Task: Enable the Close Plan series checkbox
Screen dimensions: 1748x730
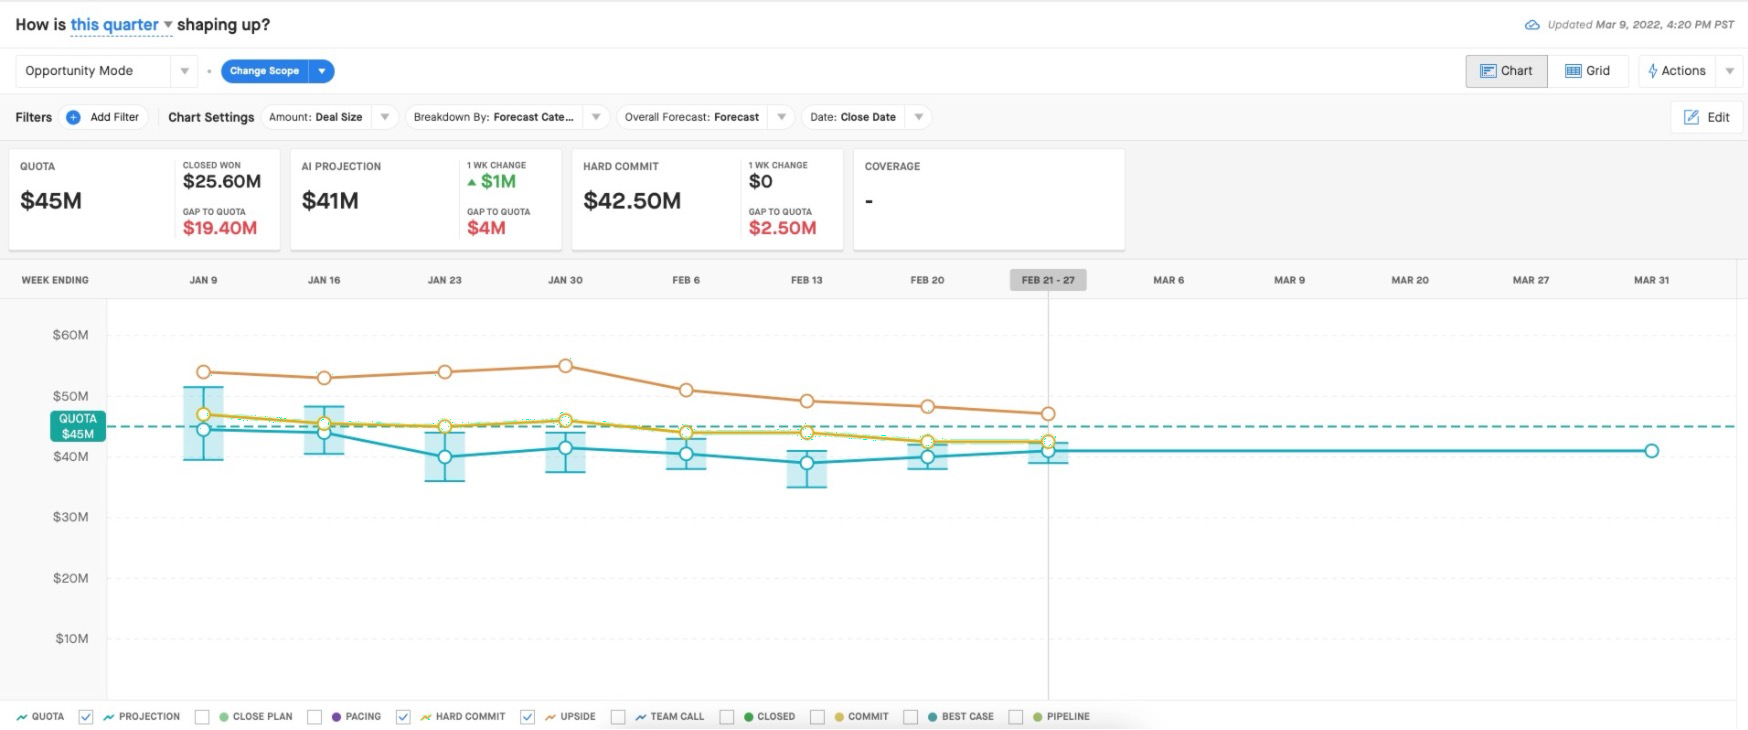Action: (x=202, y=717)
